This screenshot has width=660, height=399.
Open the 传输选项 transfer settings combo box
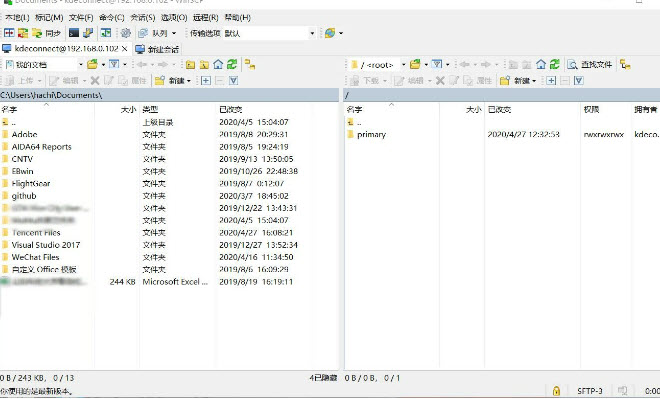(269, 33)
